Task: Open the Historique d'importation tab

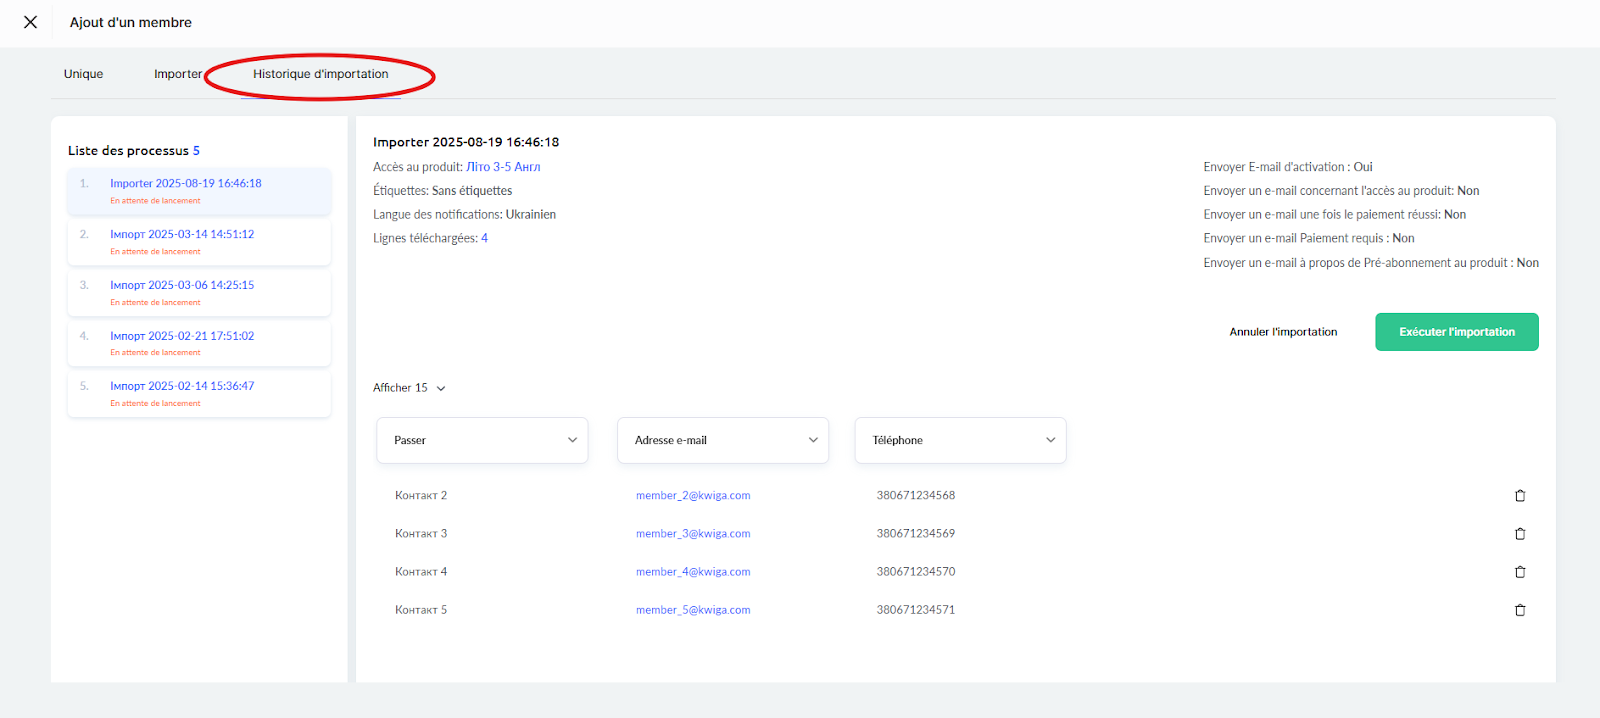Action: 320,74
